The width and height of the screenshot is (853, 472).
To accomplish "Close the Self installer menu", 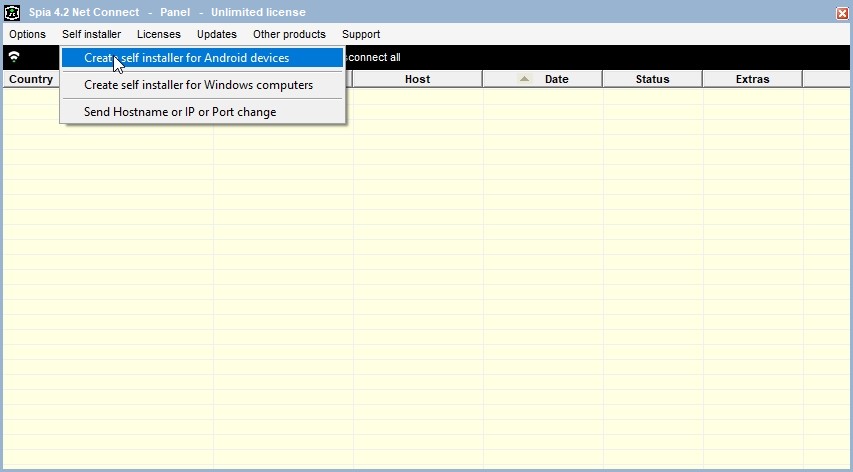I will pos(91,34).
